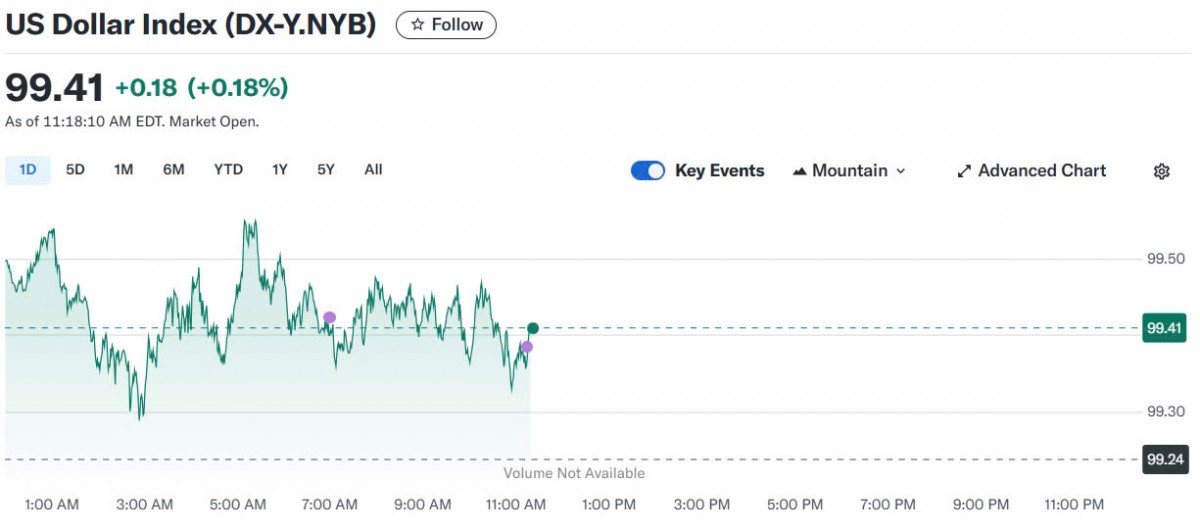Follow the US Dollar Index
This screenshot has height=531, width=1200.
(446, 25)
